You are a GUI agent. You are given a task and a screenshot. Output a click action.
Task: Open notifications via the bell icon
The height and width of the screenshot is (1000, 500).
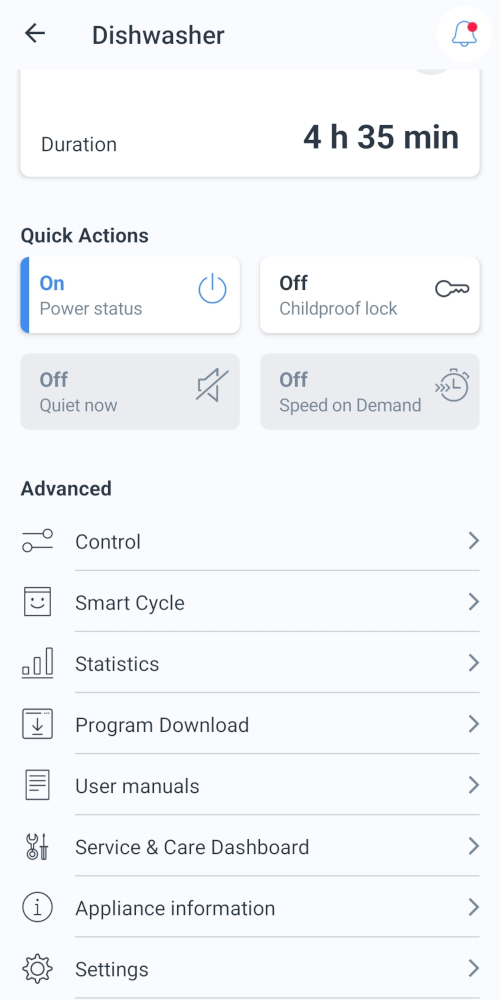pyautogui.click(x=464, y=34)
